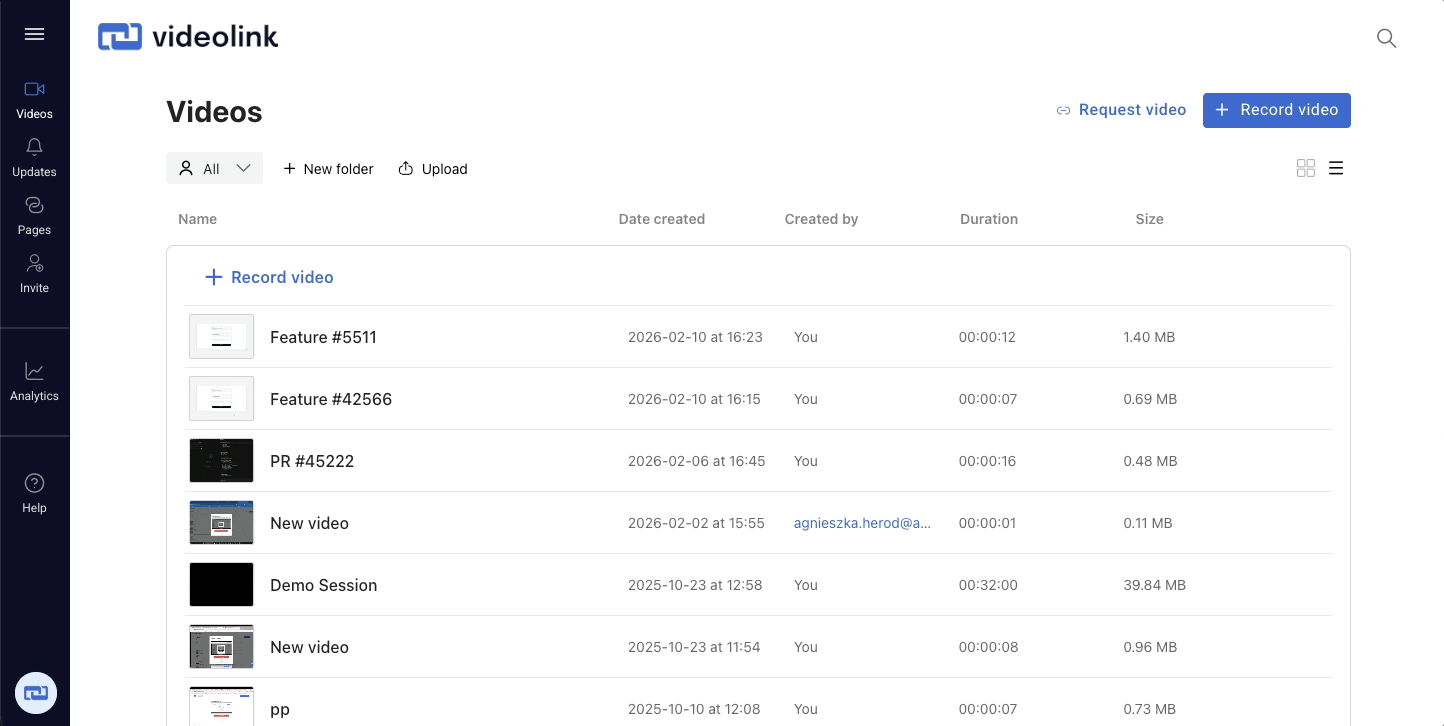1444x726 pixels.
Task: Expand the All filter dropdown
Action: pos(214,169)
